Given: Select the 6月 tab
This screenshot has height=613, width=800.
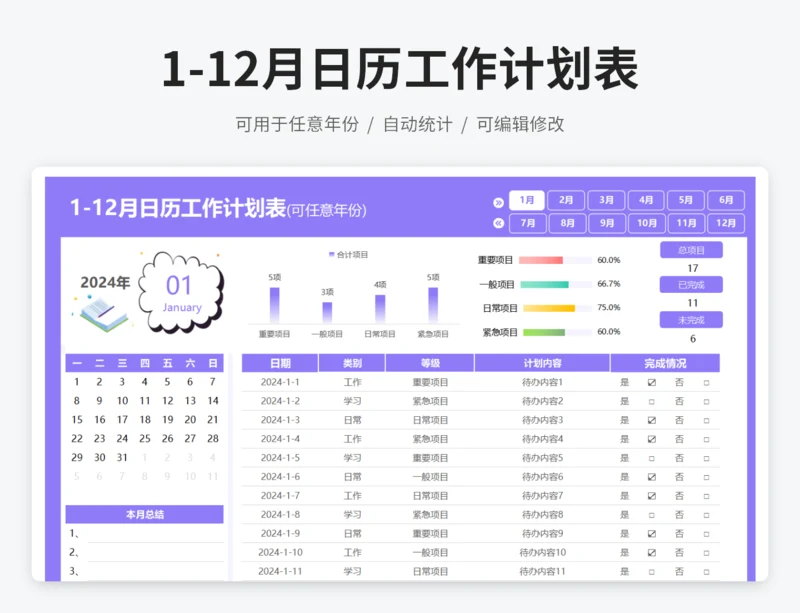Looking at the screenshot, I should click(x=726, y=200).
